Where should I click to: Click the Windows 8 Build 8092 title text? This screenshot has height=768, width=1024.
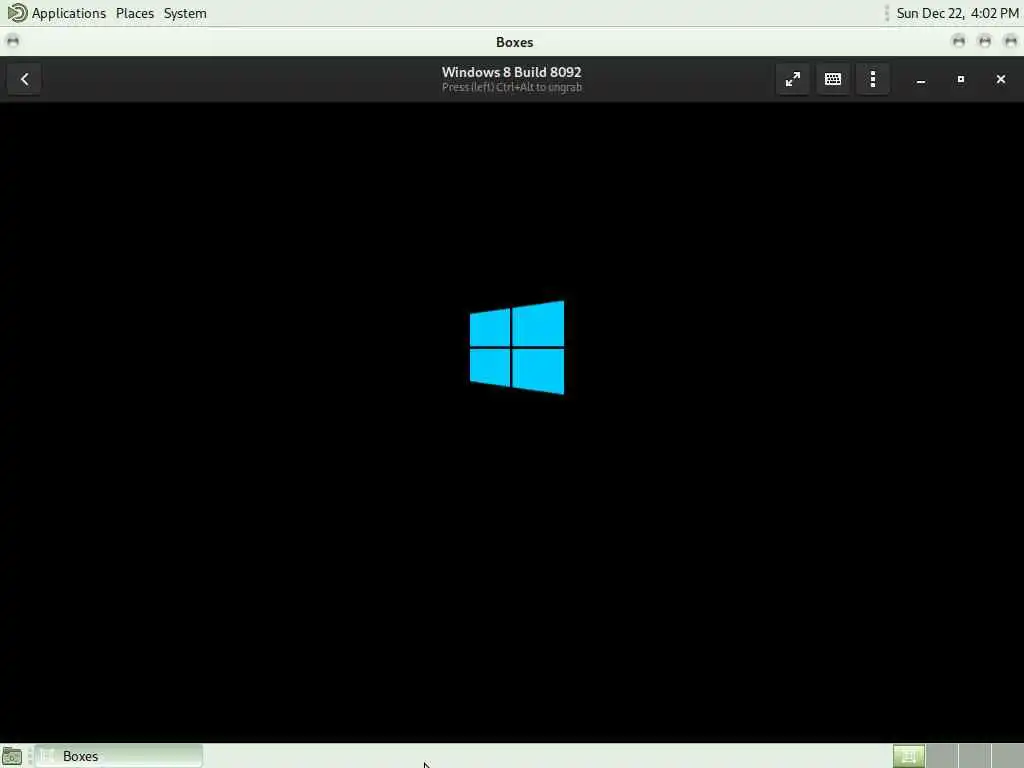511,72
